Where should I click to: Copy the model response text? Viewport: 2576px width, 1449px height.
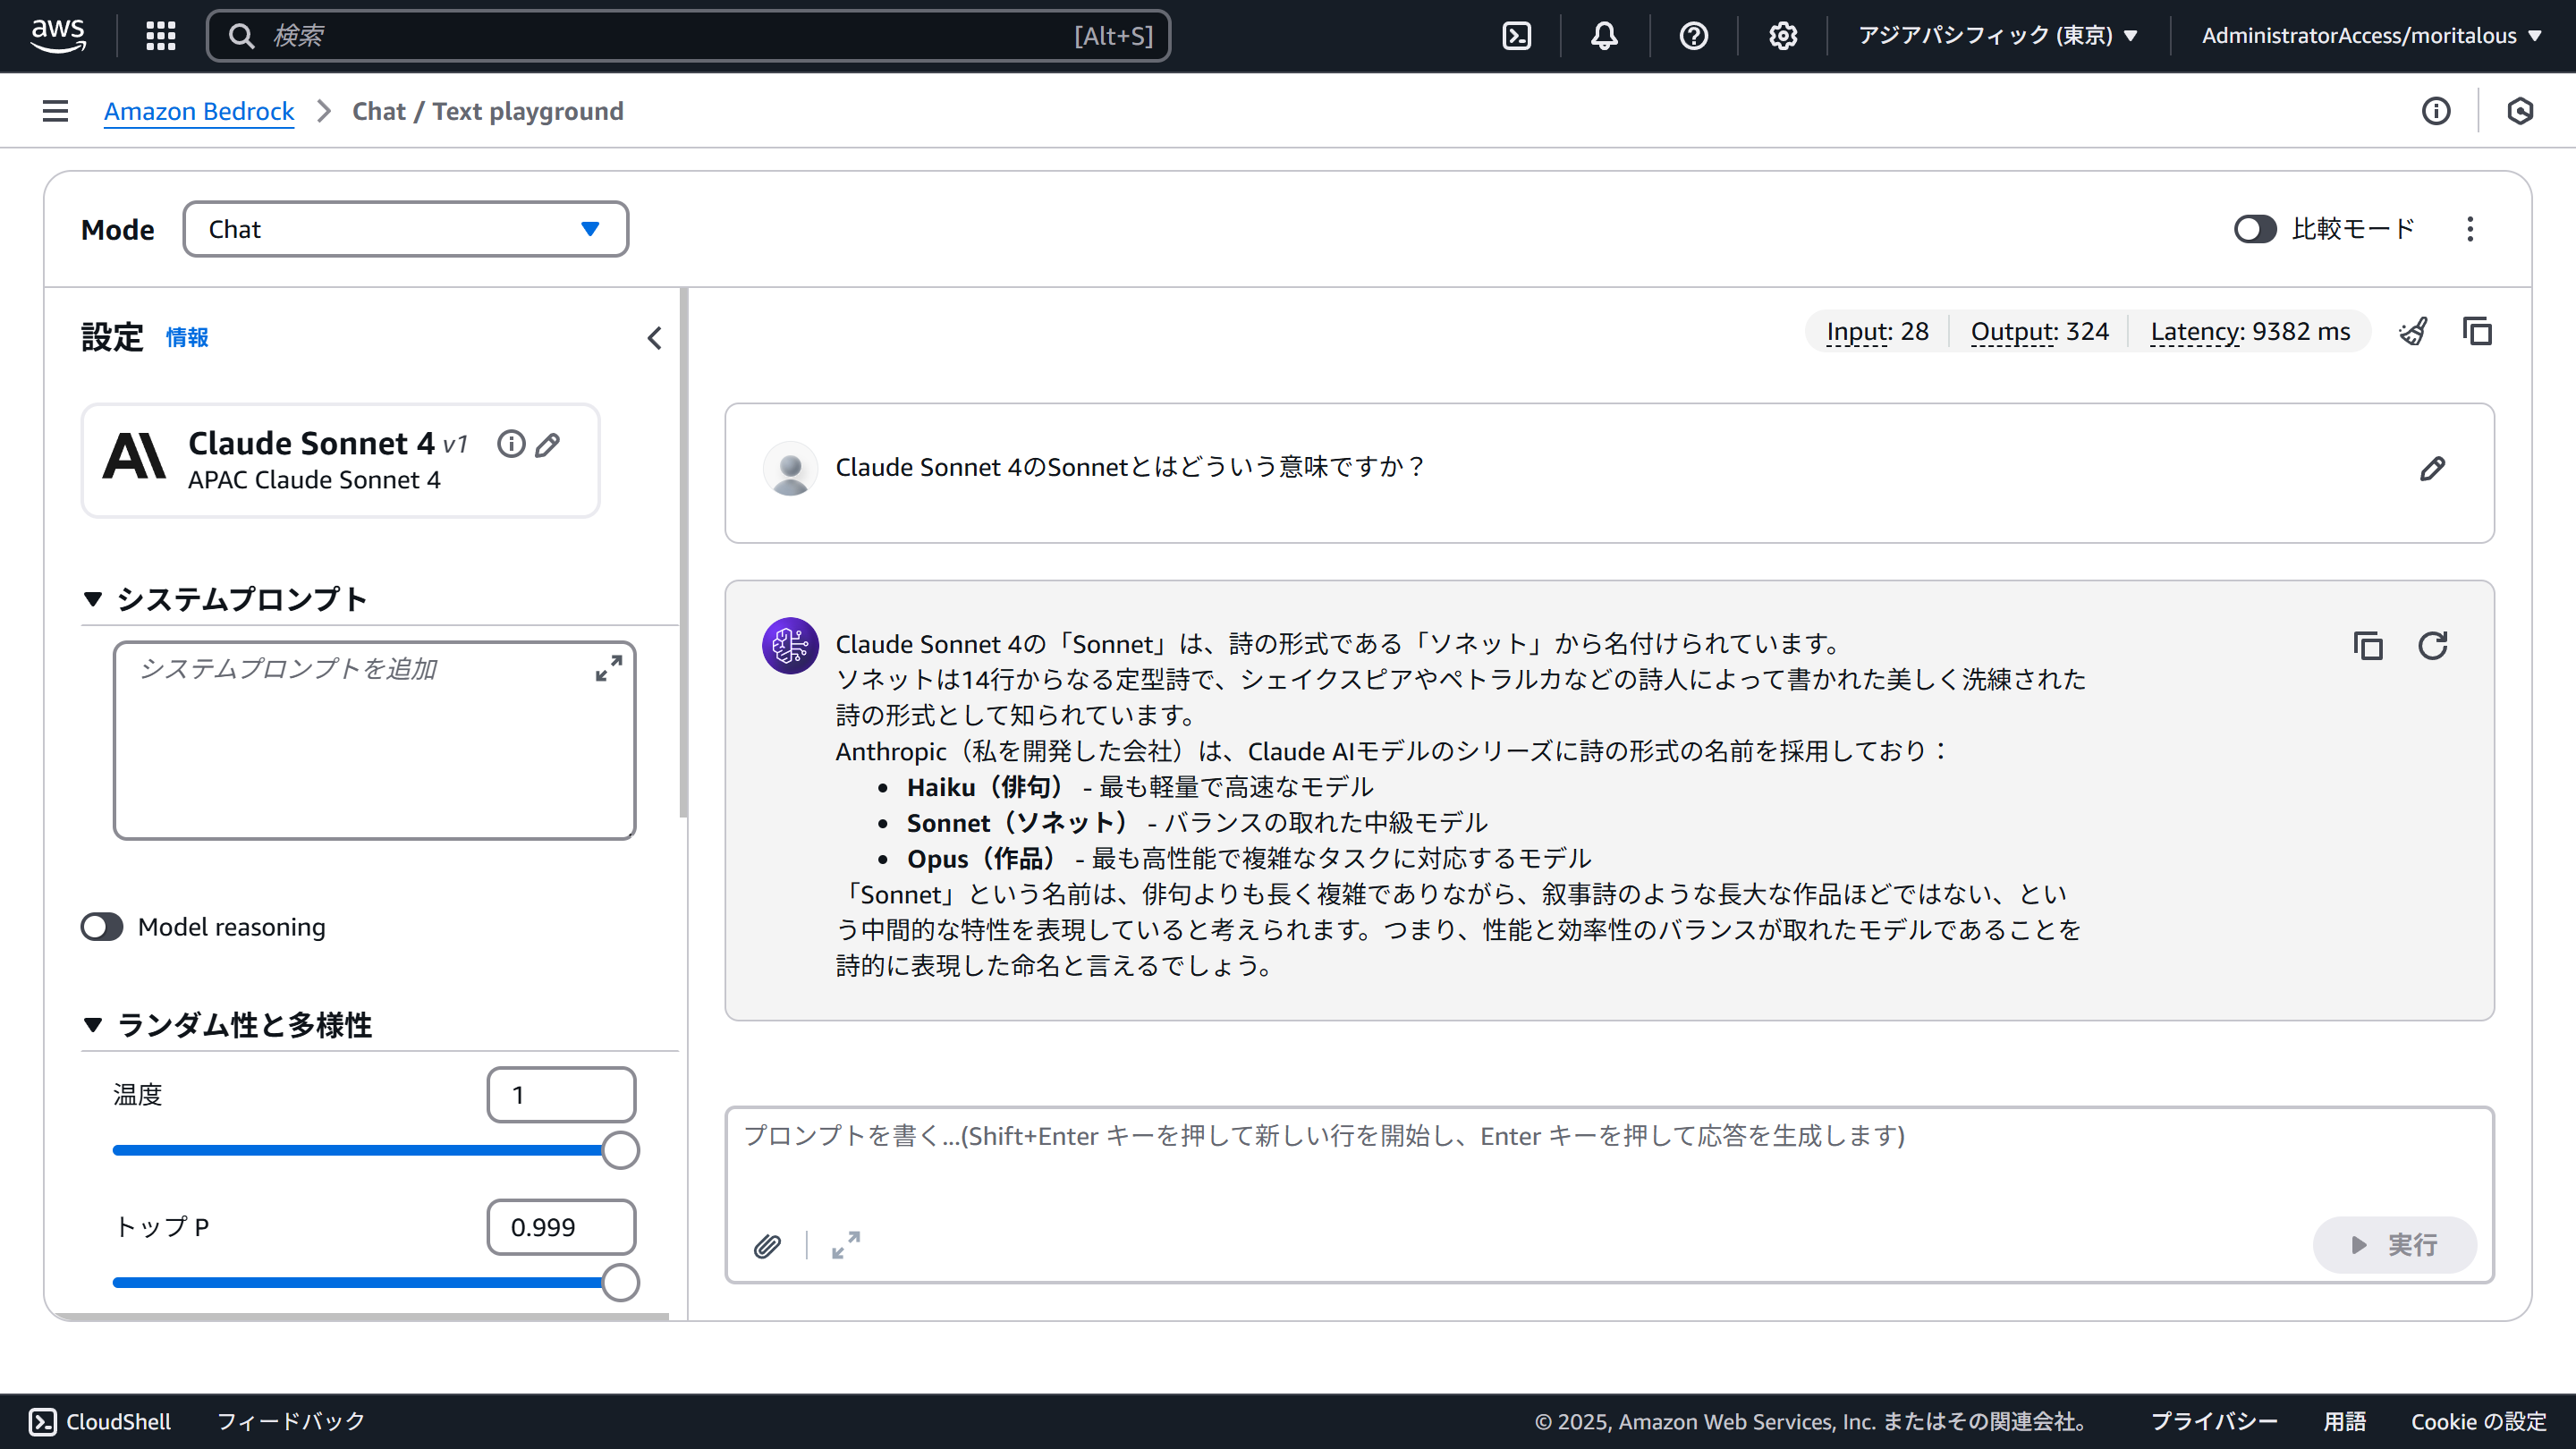point(2368,646)
